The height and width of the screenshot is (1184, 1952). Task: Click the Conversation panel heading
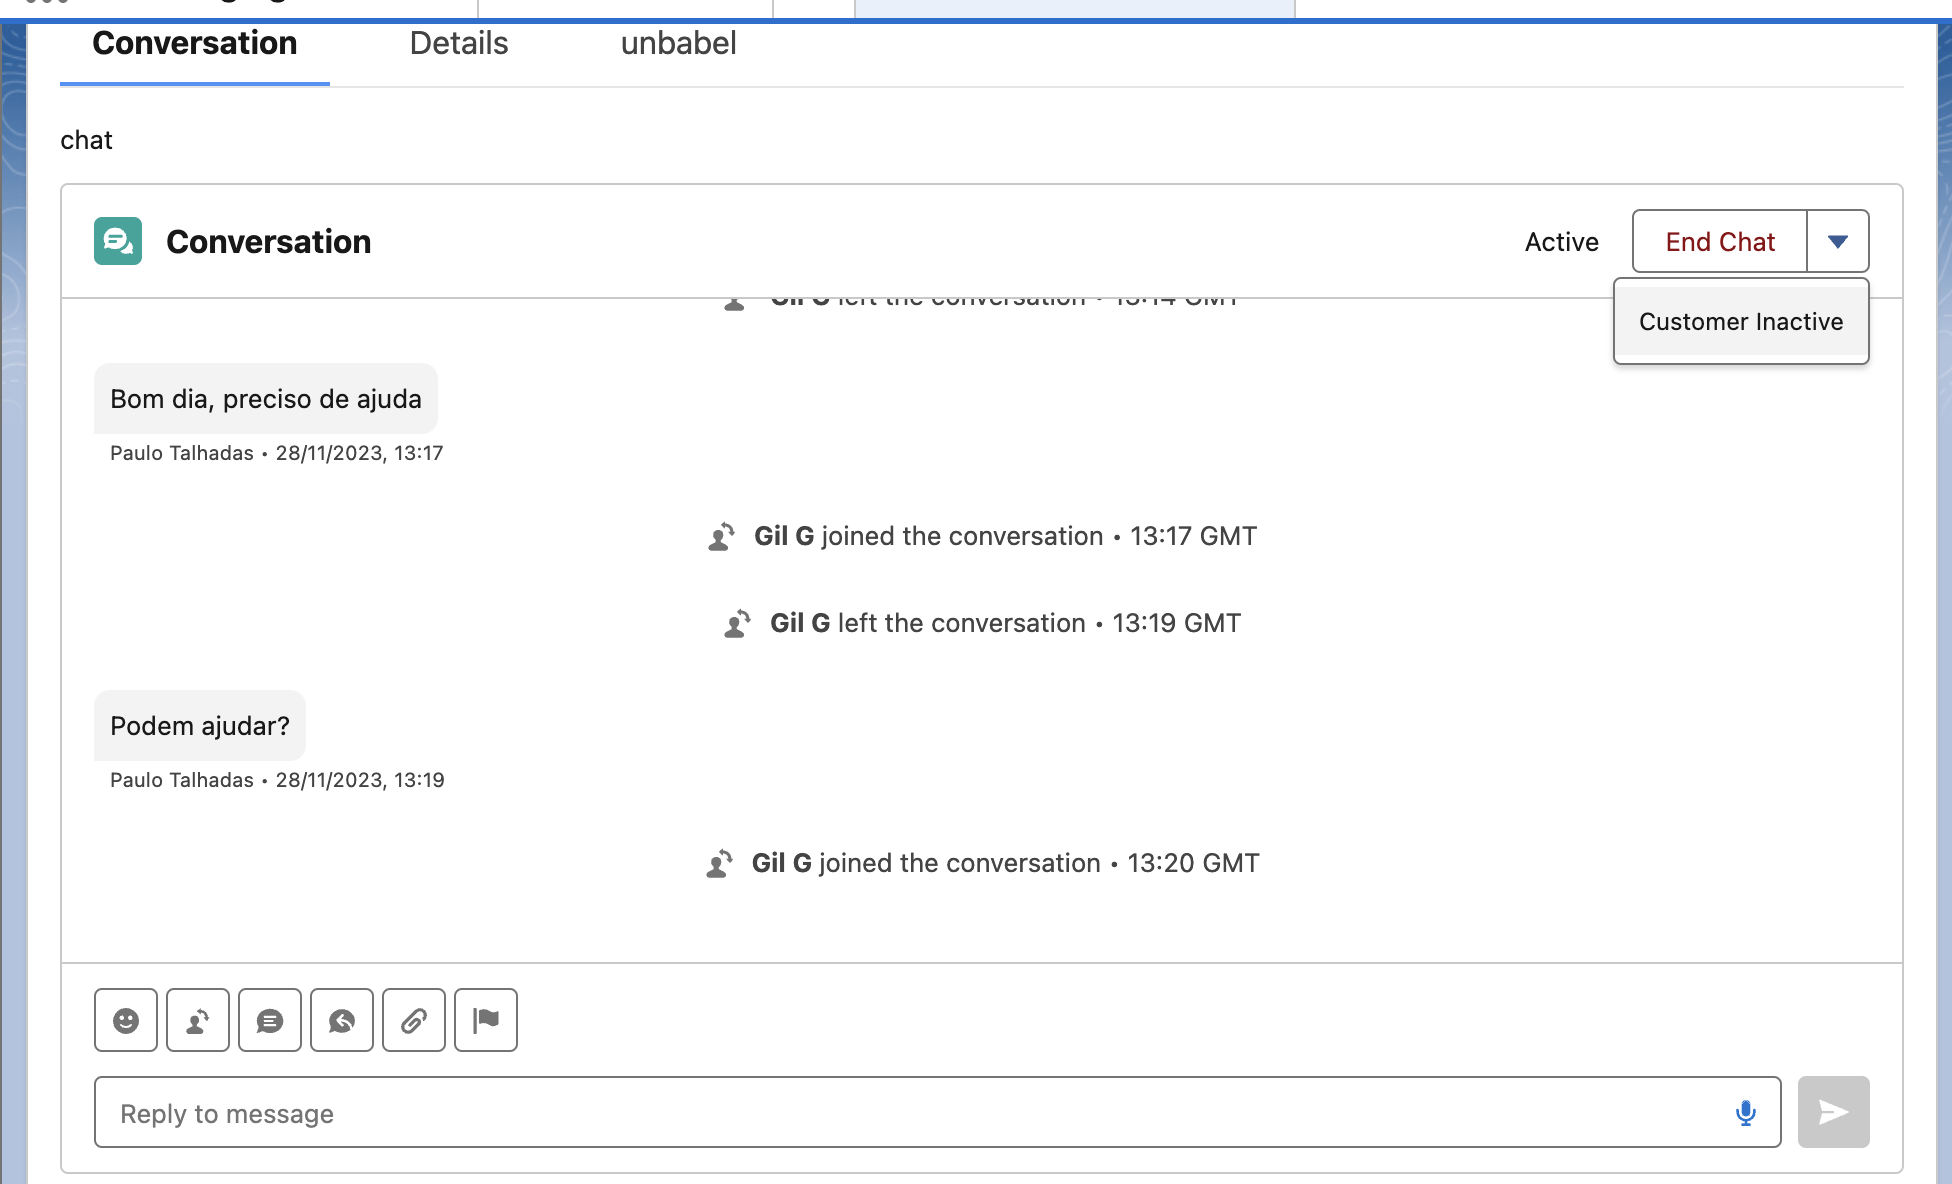pyautogui.click(x=268, y=241)
